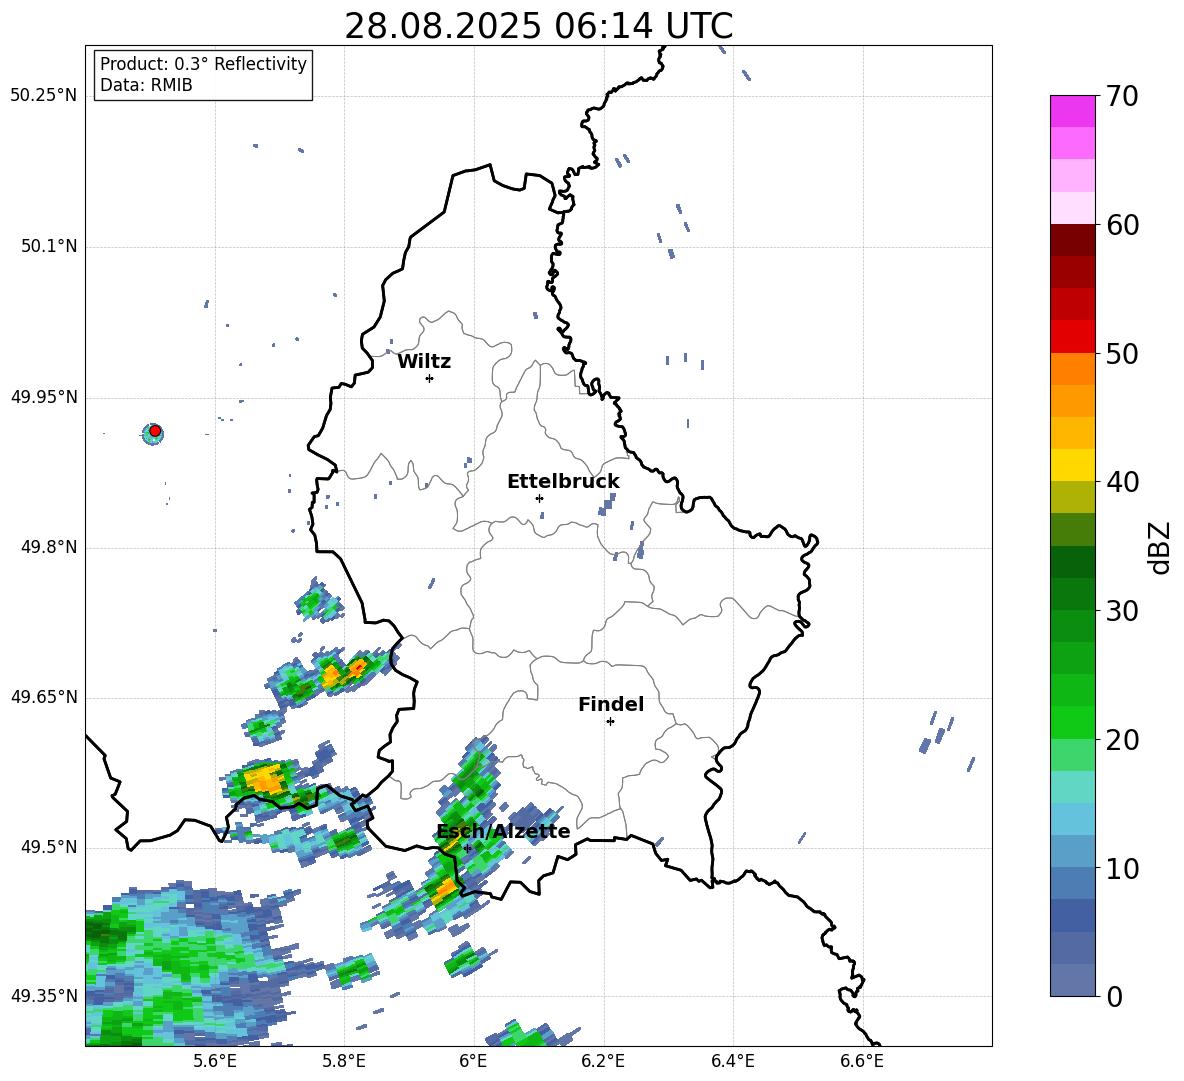The image size is (1184, 1081).
Task: Pick the turquoise swatch below 20
Action: click(x=1072, y=787)
